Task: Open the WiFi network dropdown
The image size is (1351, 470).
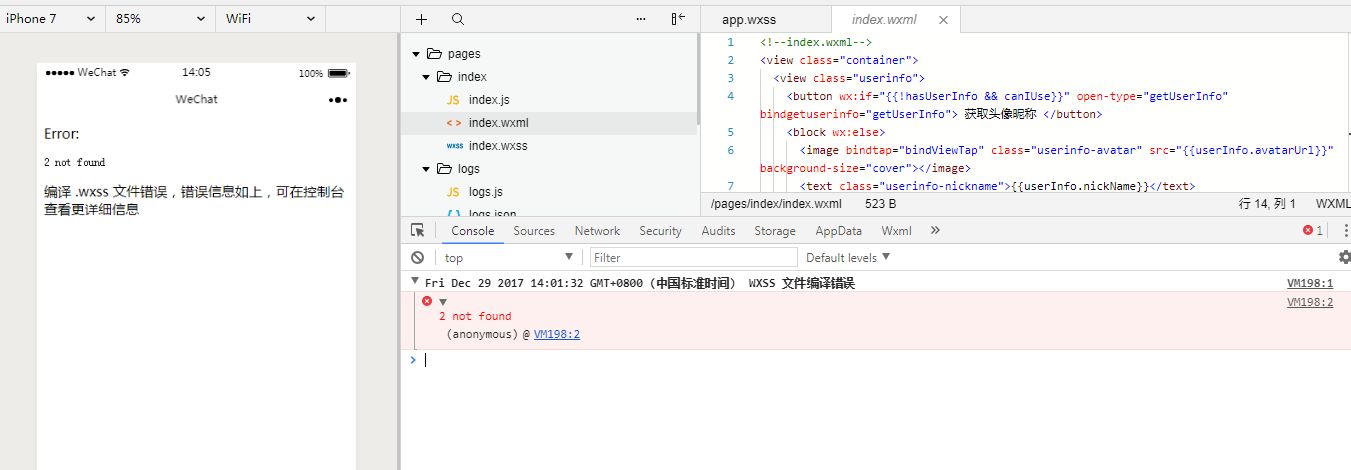Action: tap(269, 19)
